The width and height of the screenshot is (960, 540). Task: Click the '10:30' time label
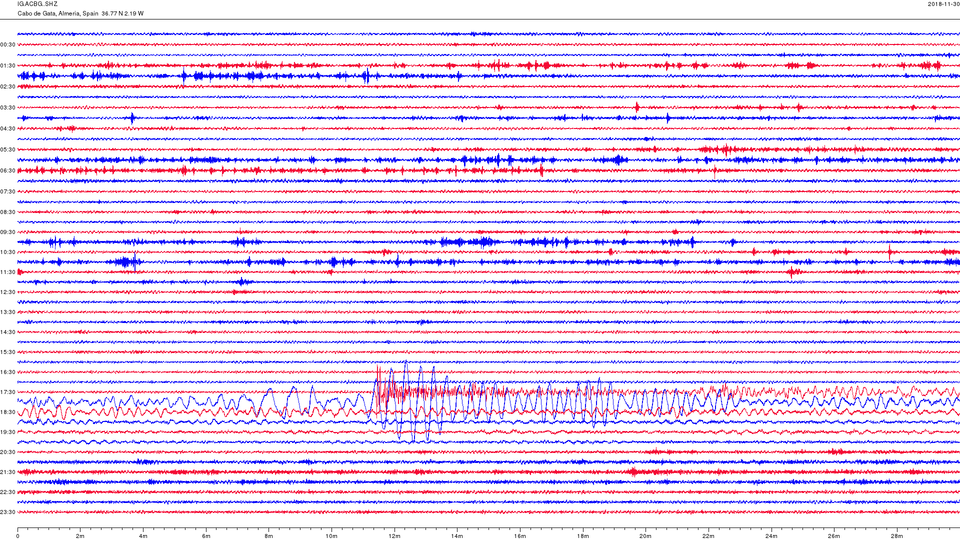coord(8,252)
